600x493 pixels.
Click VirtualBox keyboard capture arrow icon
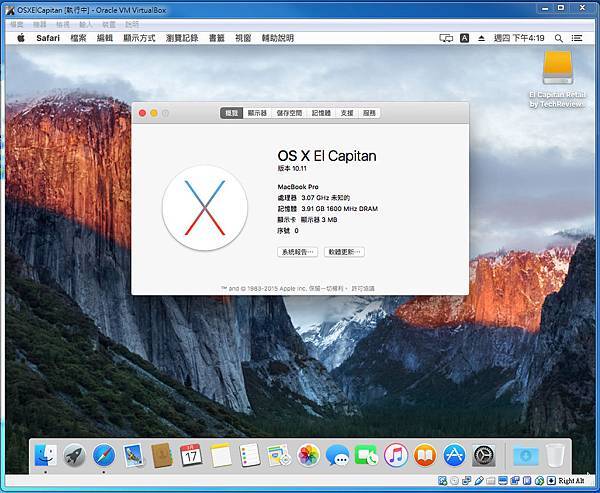551,481
